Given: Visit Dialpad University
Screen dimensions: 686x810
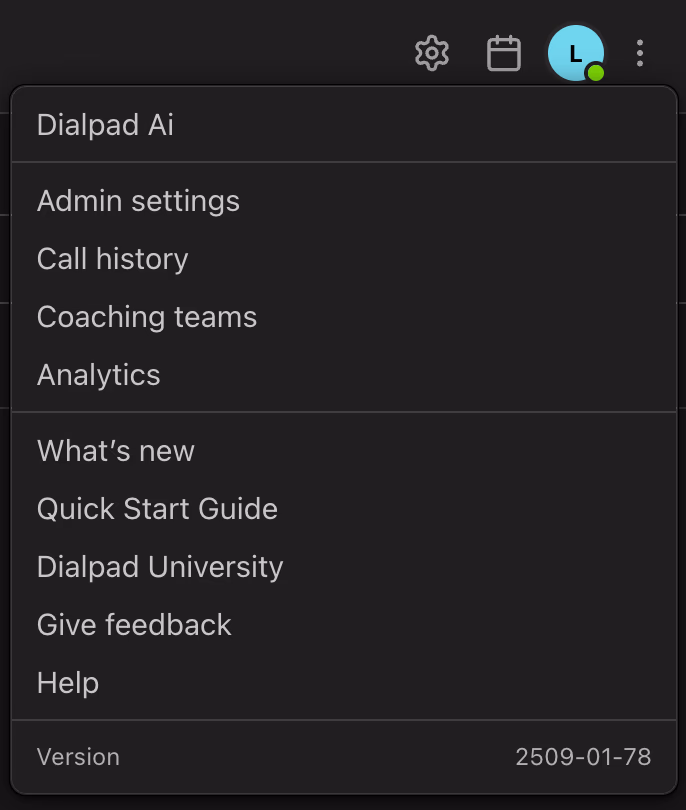Looking at the screenshot, I should [x=159, y=566].
